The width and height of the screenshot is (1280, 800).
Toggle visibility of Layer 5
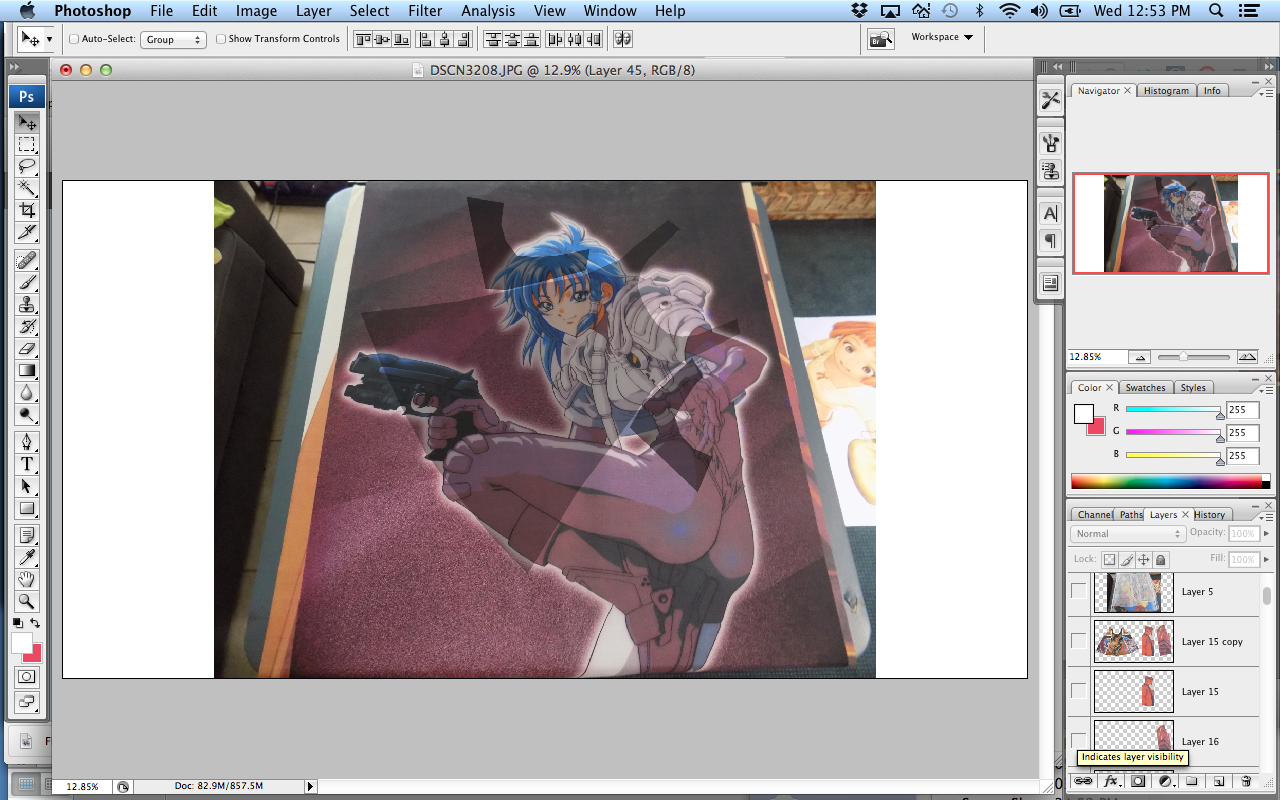click(1078, 591)
